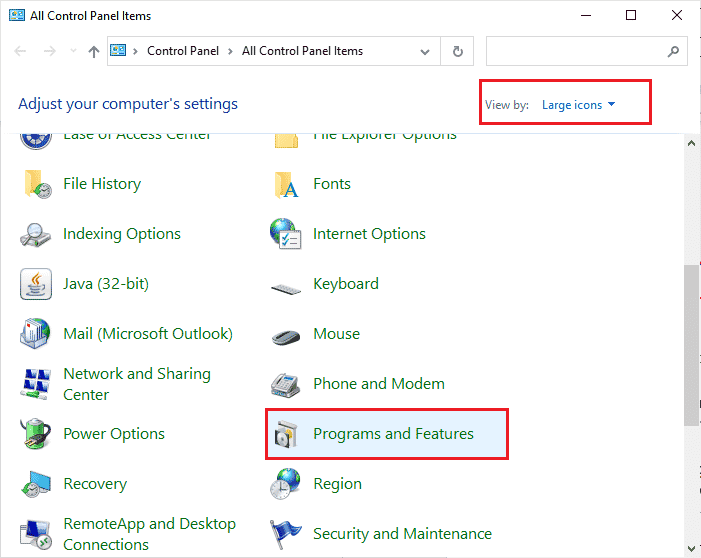Select Control Panel breadcrumb

coord(183,51)
